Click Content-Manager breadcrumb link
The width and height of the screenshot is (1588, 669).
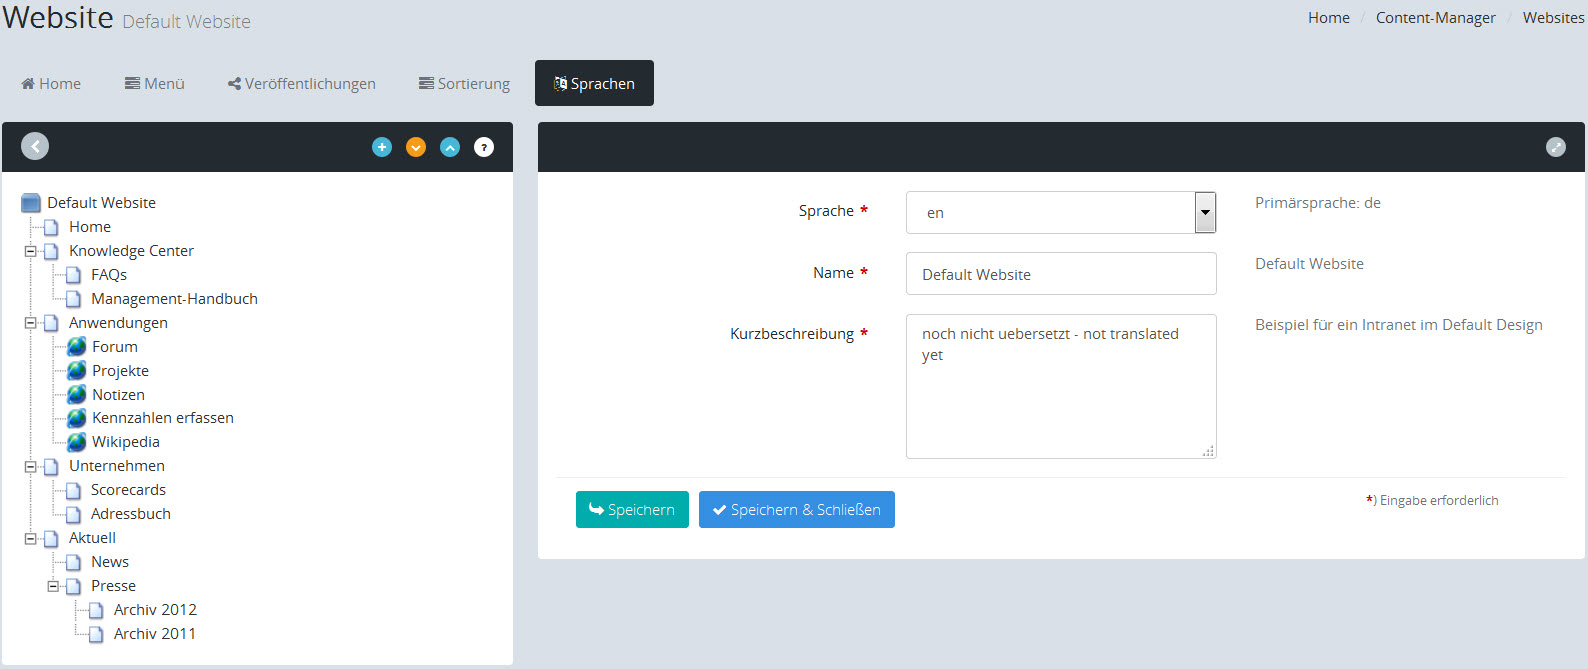pos(1435,18)
